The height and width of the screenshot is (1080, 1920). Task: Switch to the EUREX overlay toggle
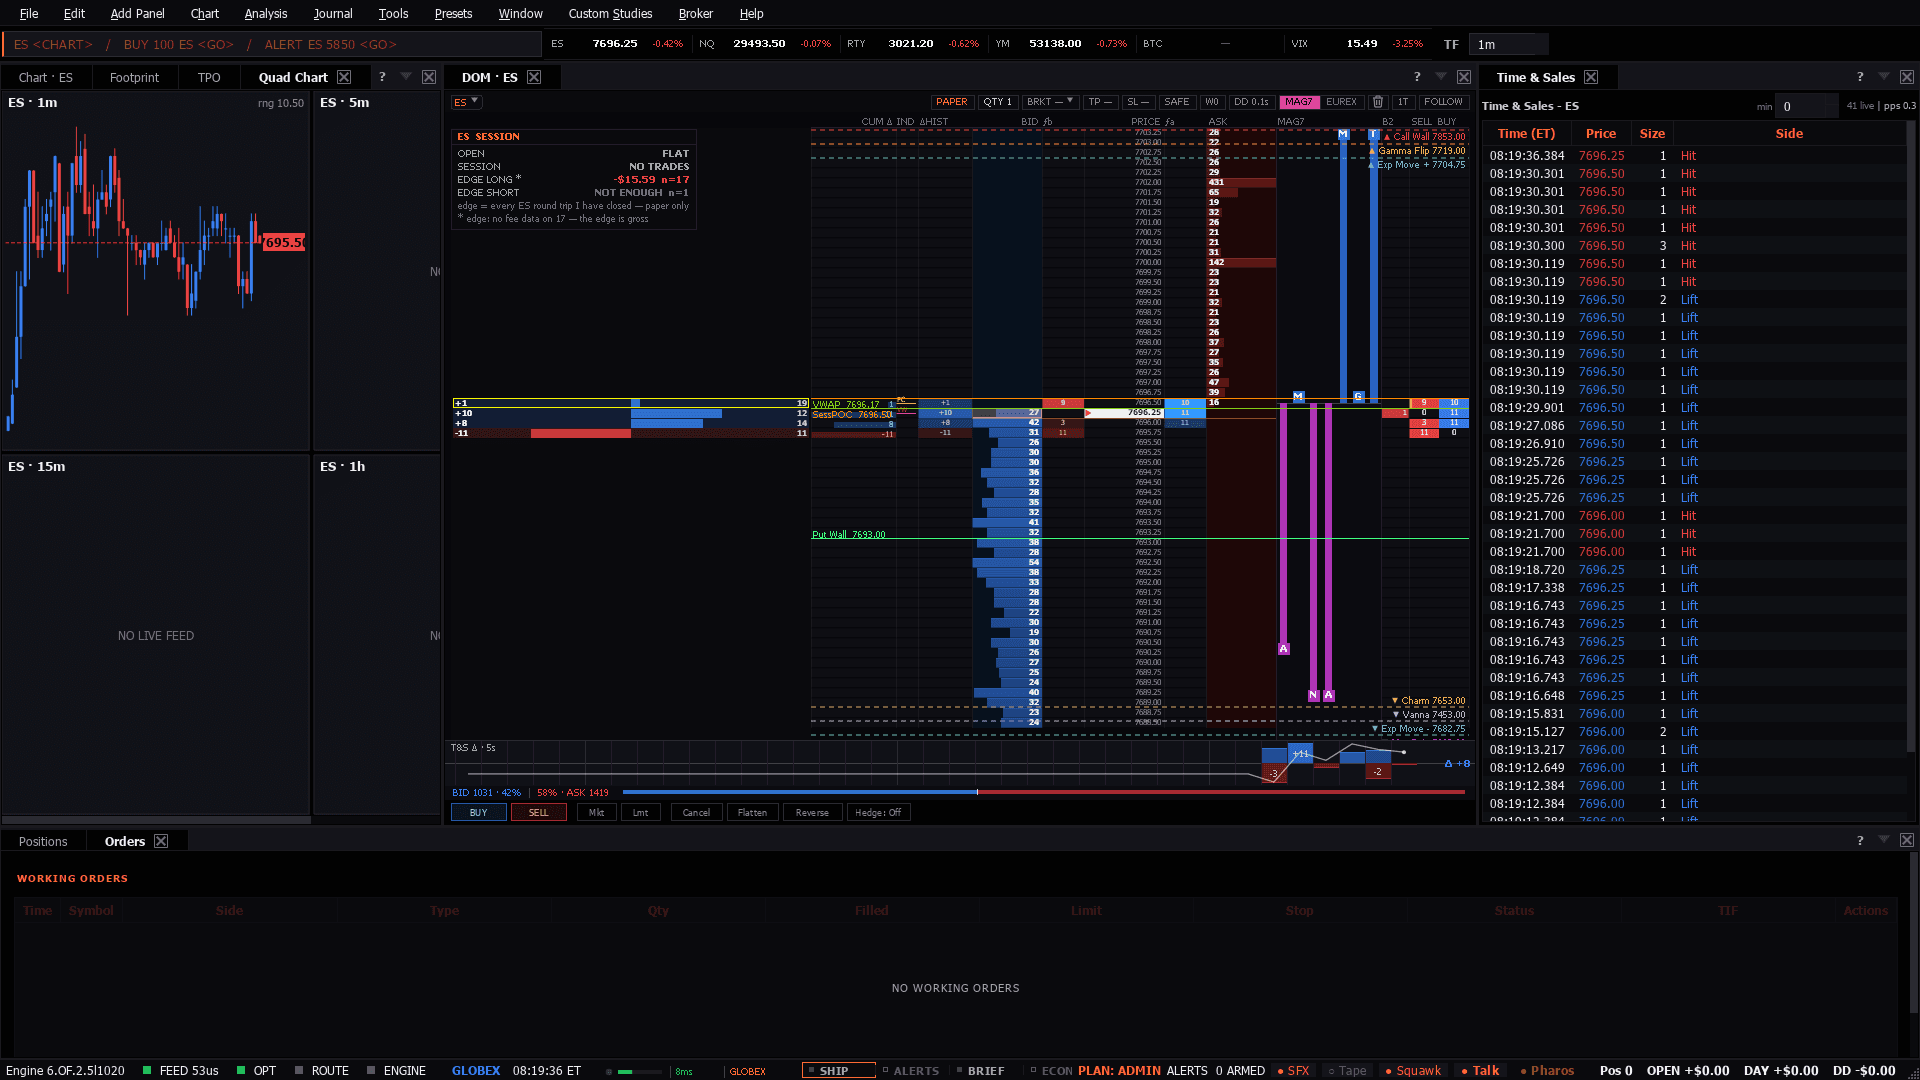click(1342, 102)
